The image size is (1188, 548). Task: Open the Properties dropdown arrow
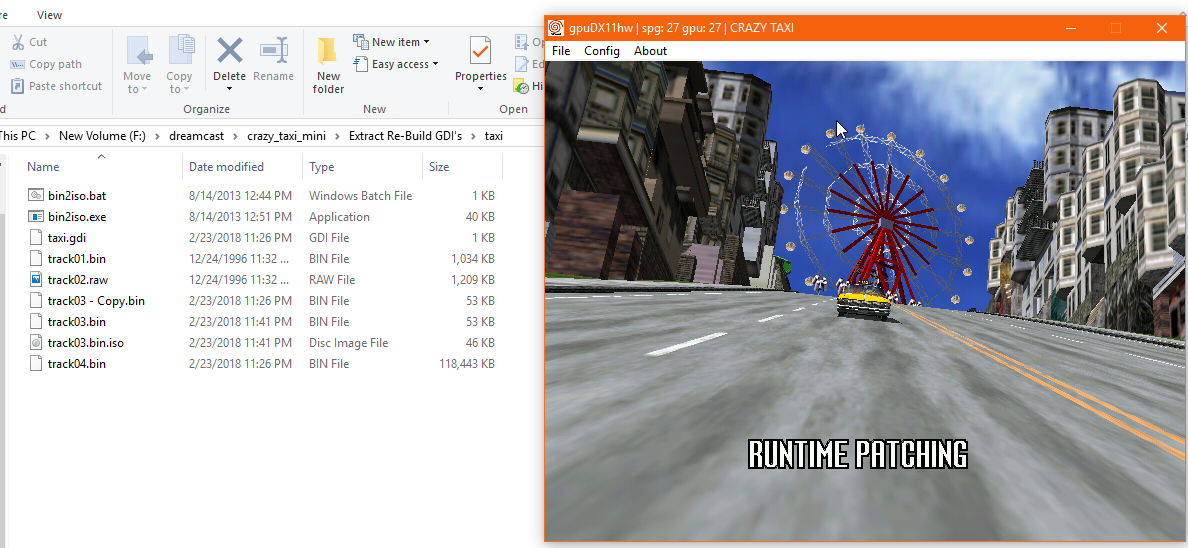tap(480, 89)
